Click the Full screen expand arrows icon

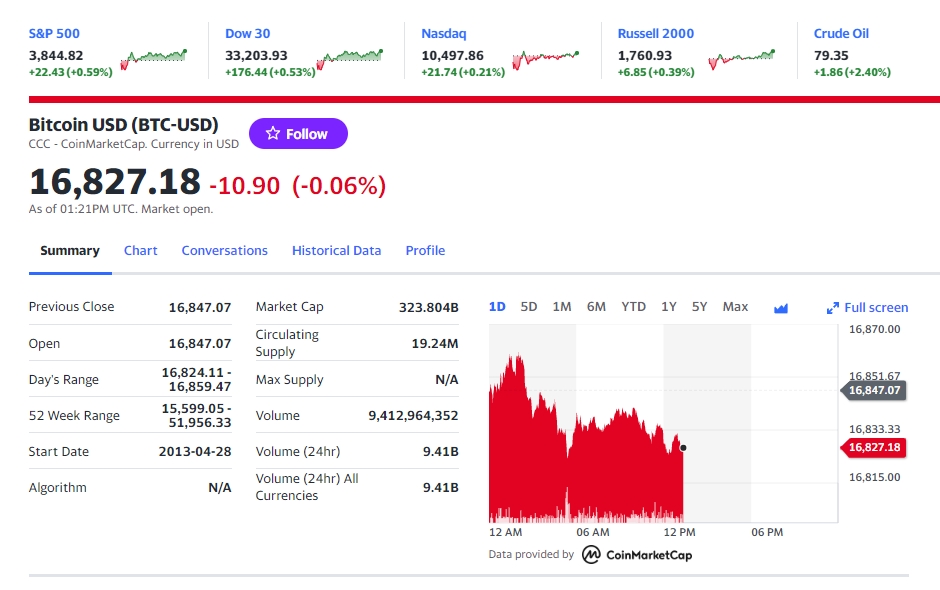coord(833,308)
